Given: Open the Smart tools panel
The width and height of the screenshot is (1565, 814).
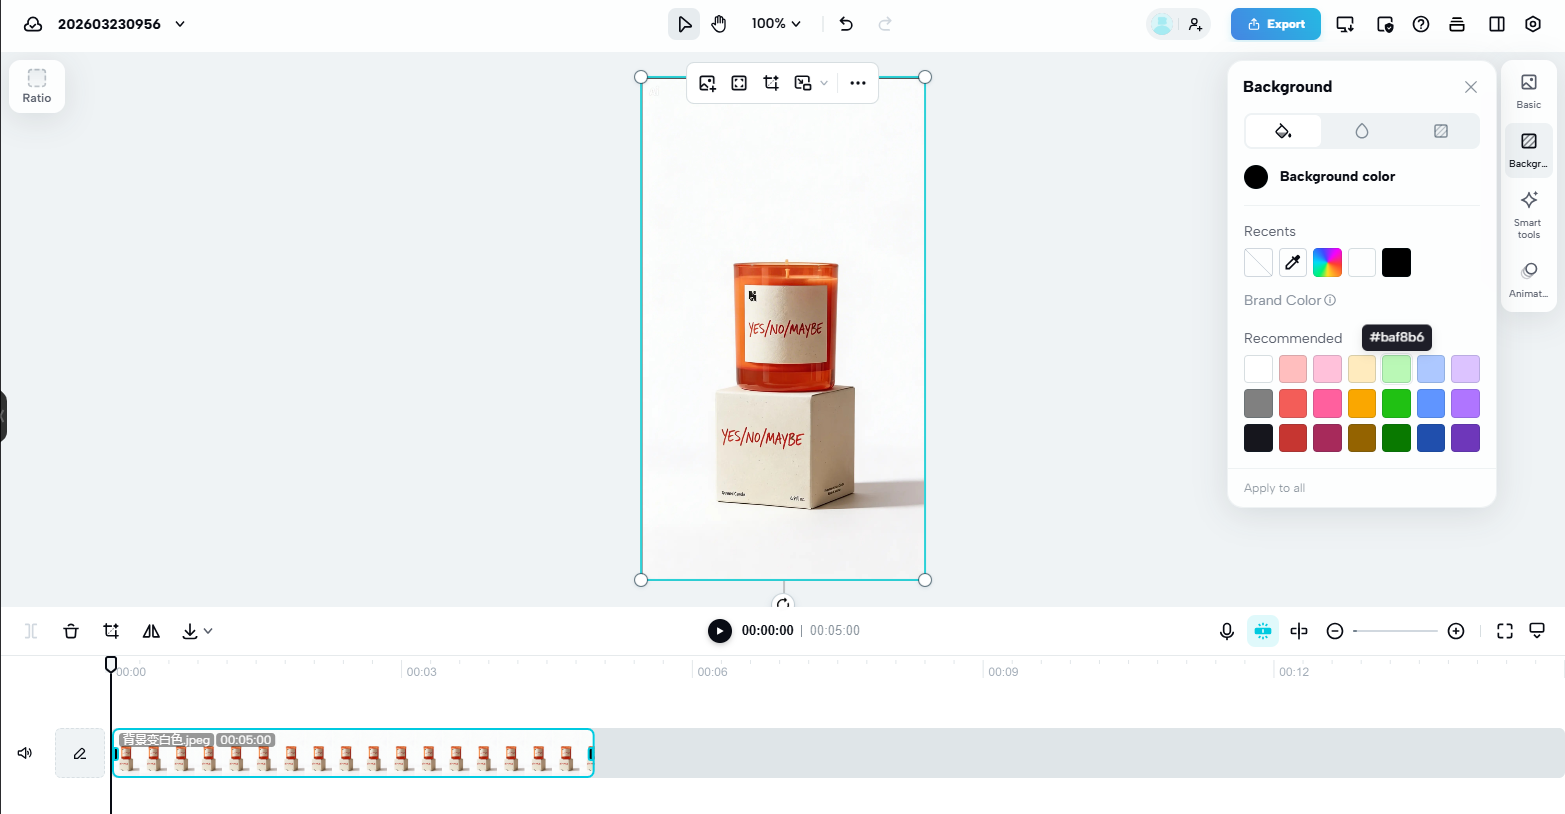Looking at the screenshot, I should point(1529,214).
